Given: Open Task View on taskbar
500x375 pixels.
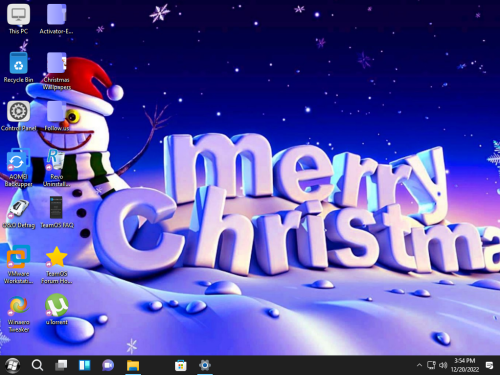Looking at the screenshot, I should (61, 365).
